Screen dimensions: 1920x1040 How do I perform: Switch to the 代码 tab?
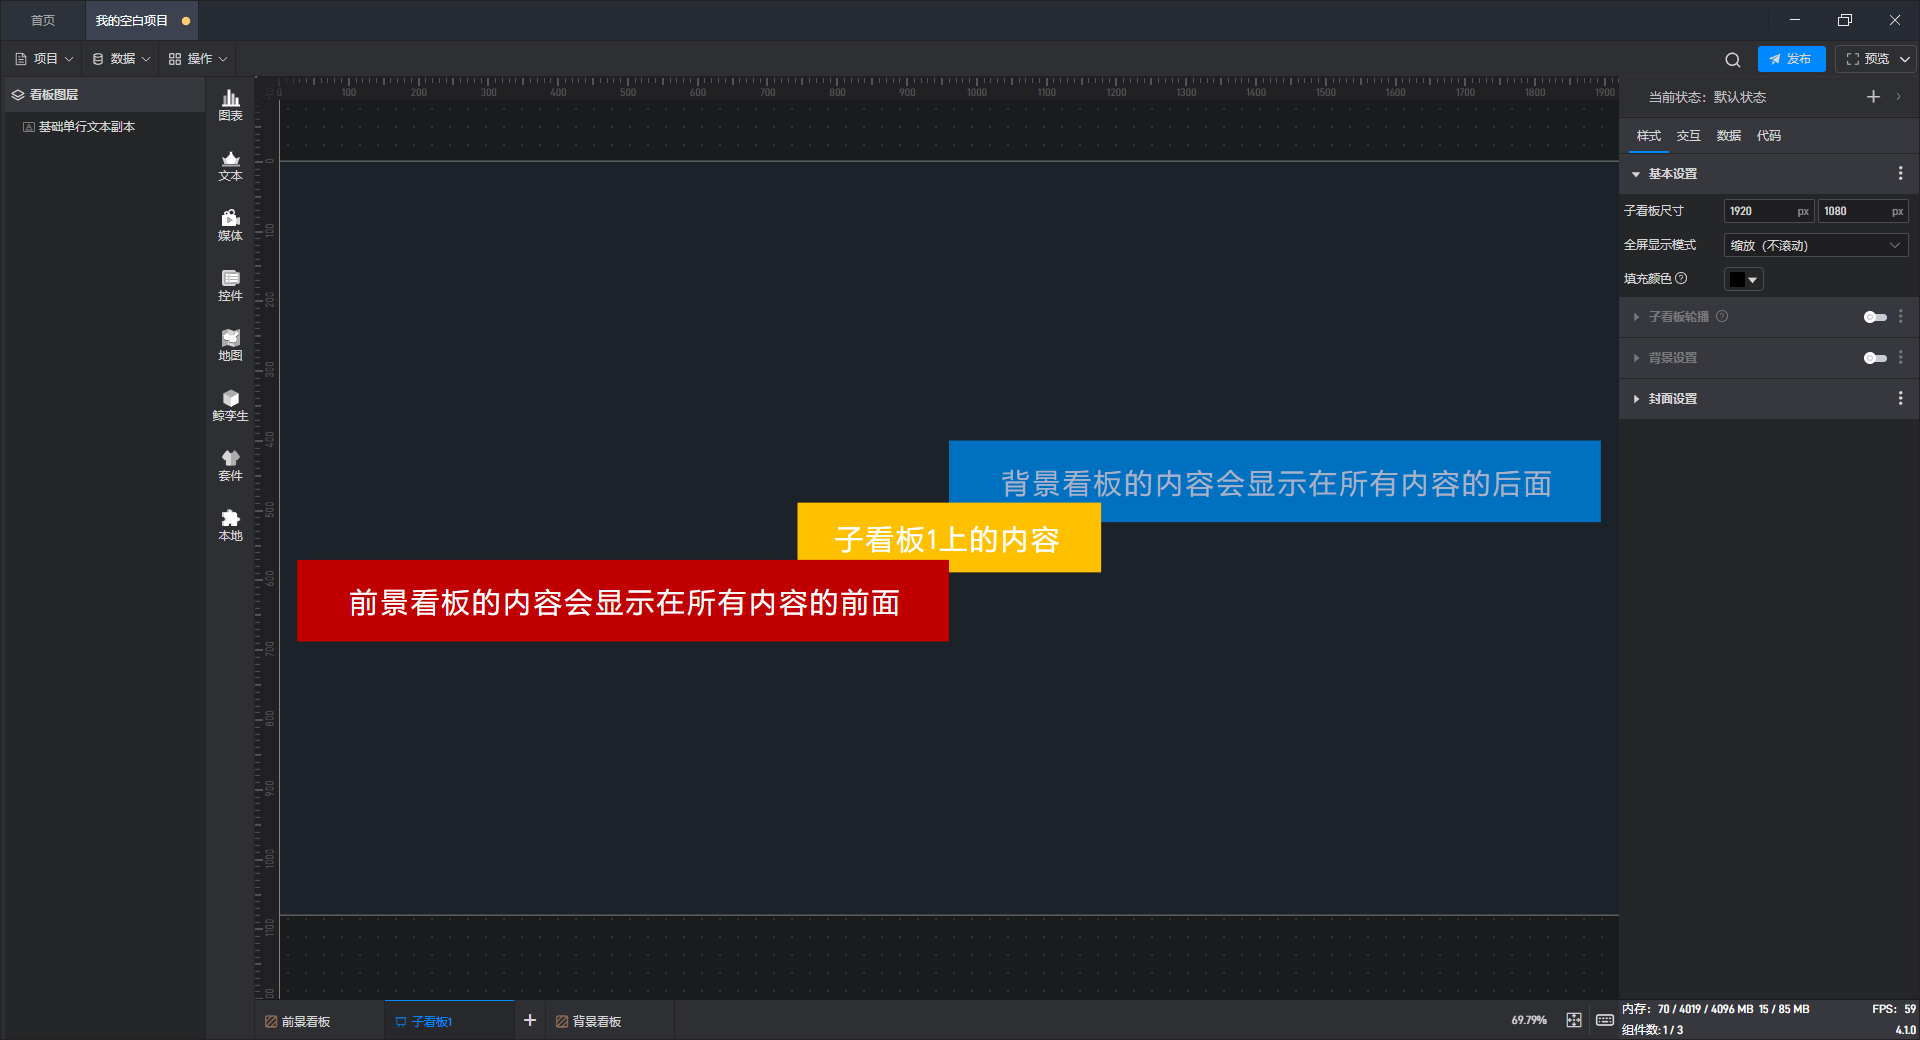[1768, 136]
